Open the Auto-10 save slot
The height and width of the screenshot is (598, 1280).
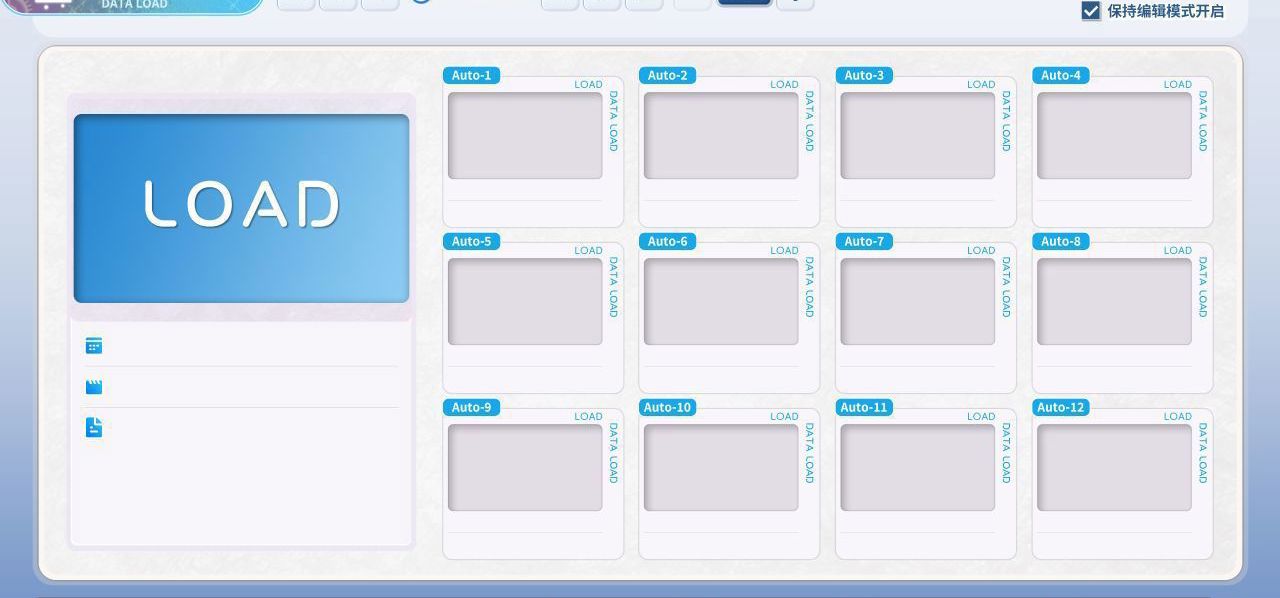click(729, 484)
